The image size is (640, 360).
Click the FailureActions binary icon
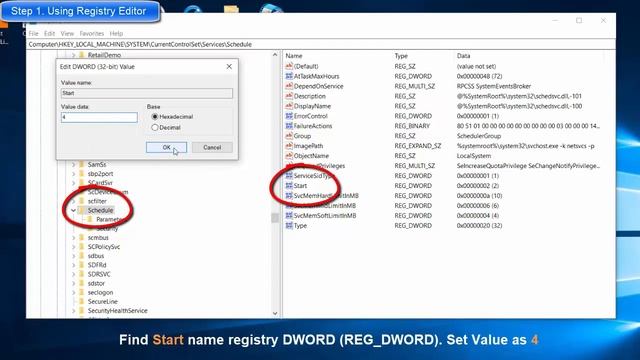(289, 126)
